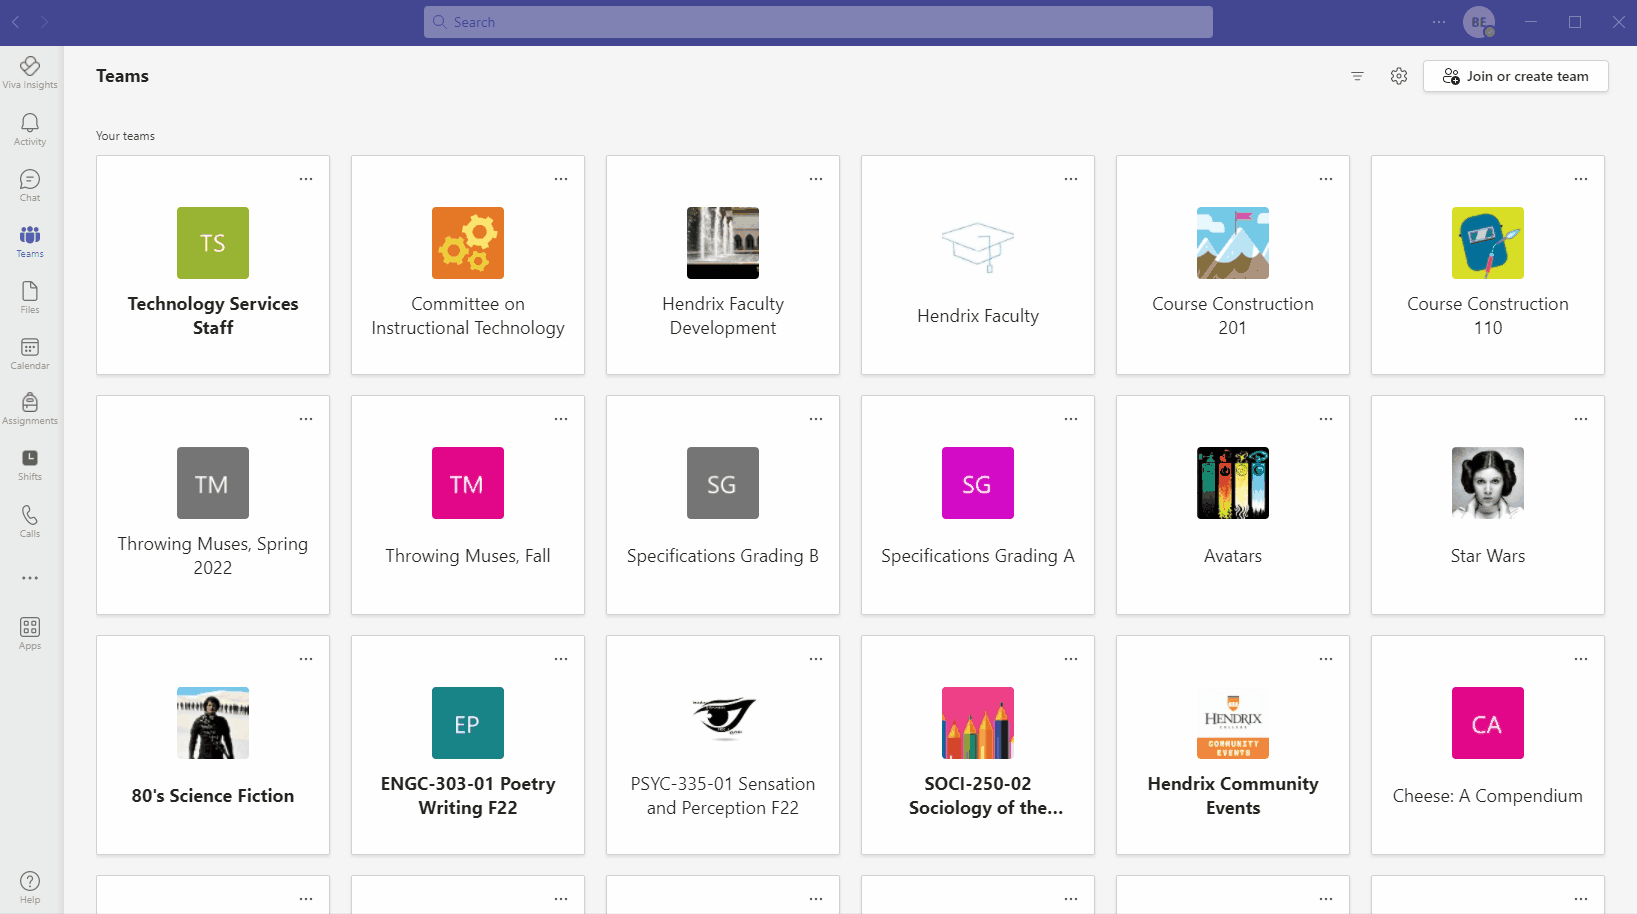
Task: Open more options for Course Construction 201
Action: click(1326, 179)
